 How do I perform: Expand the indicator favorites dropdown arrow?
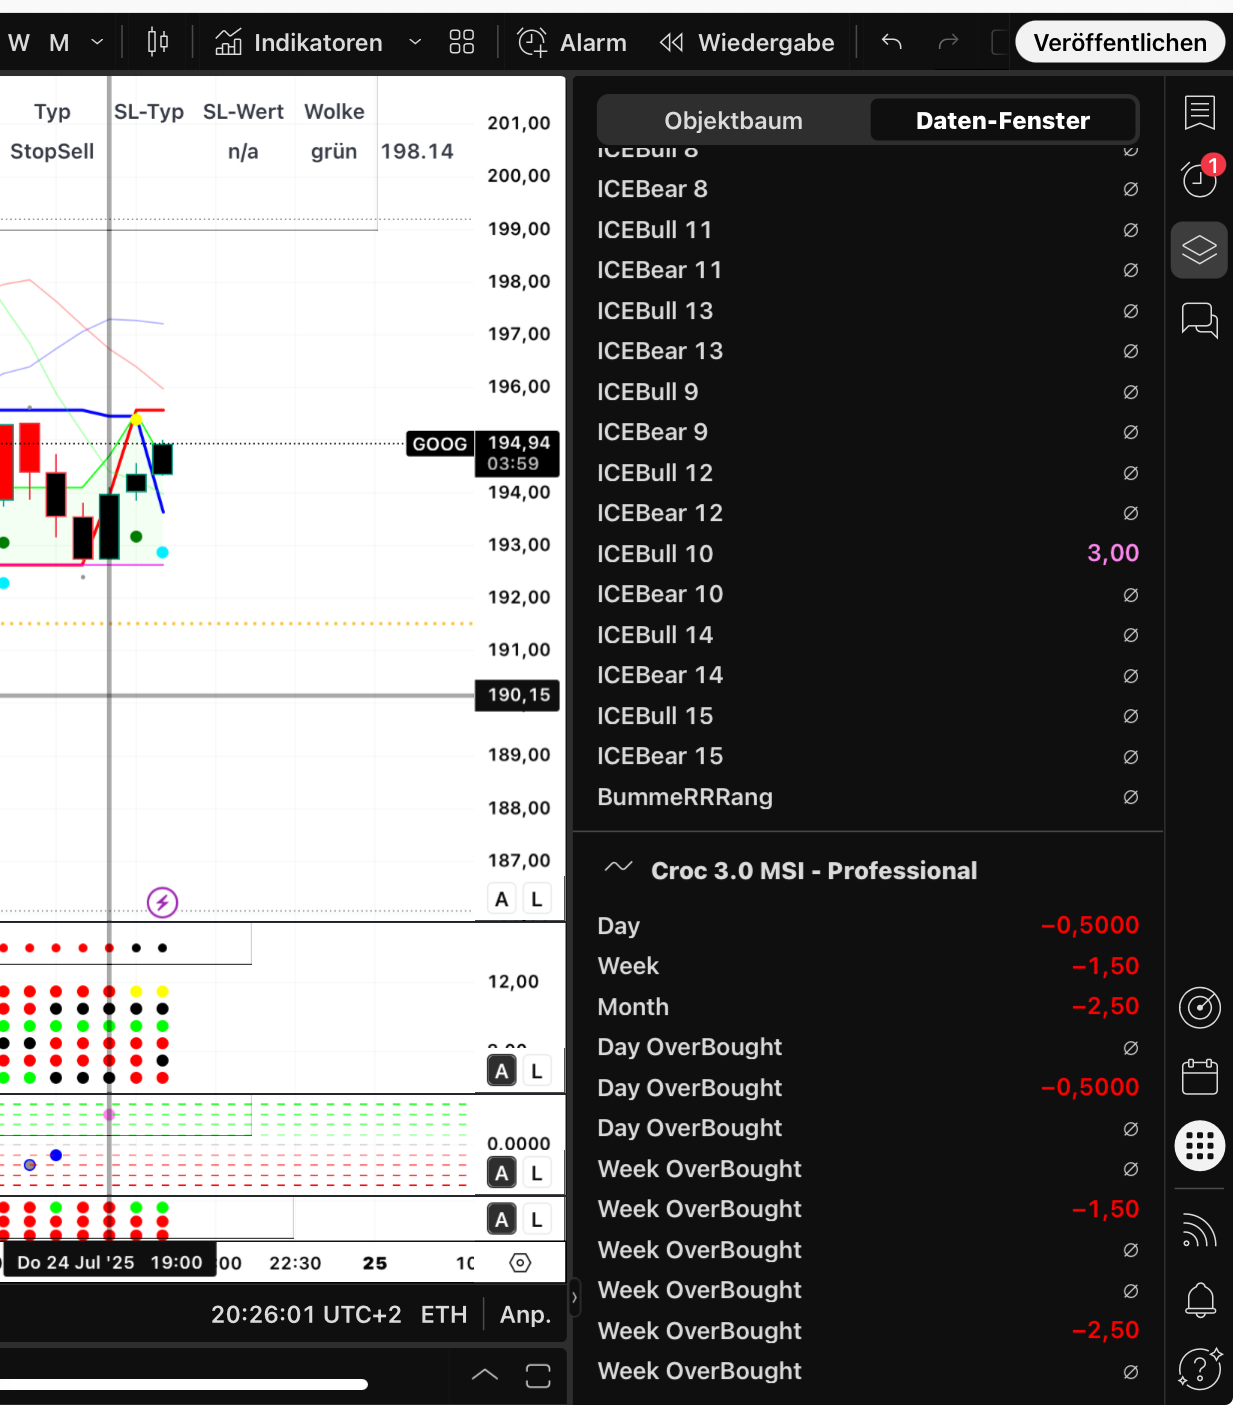(415, 43)
